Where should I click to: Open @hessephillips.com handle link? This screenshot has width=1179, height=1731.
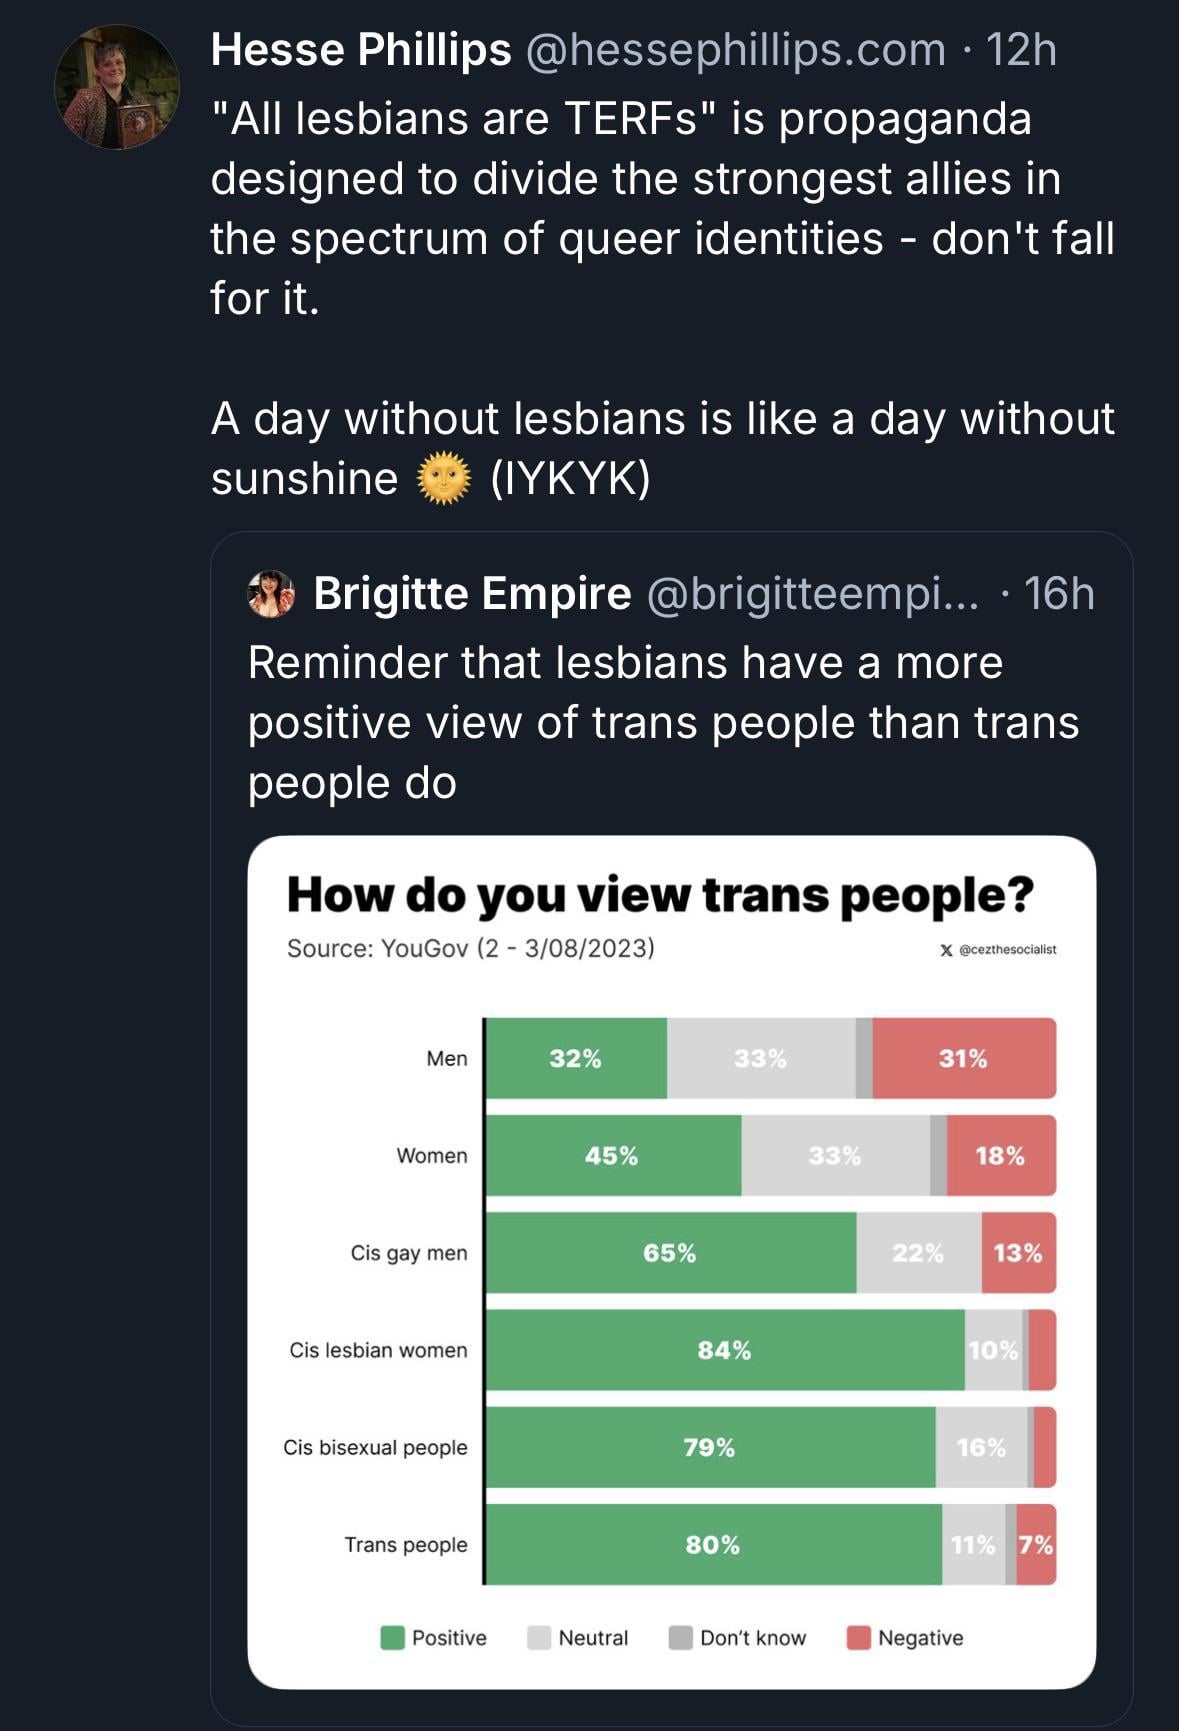point(735,50)
